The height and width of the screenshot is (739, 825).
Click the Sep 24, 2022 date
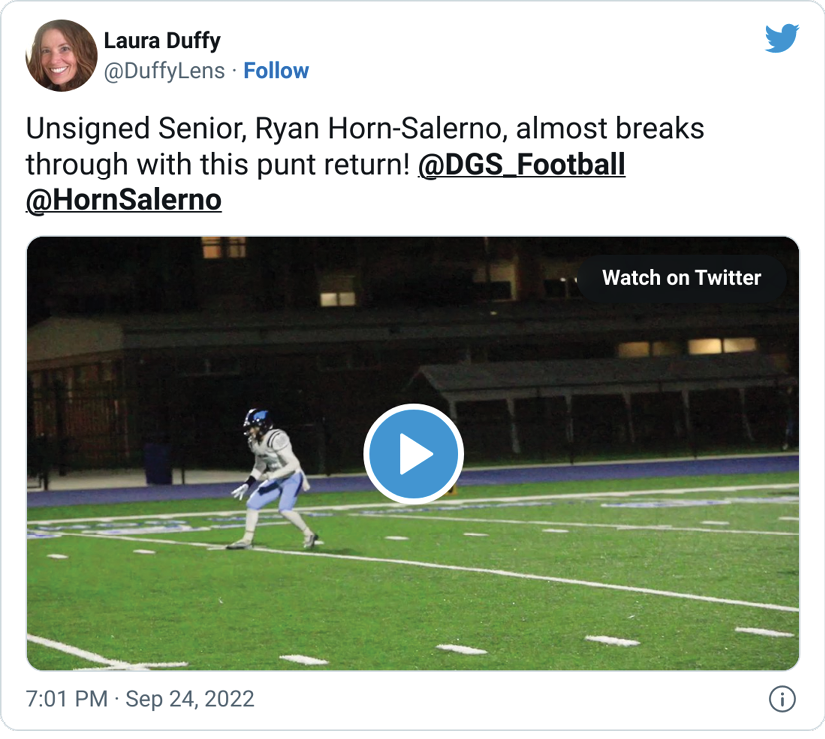coord(191,699)
